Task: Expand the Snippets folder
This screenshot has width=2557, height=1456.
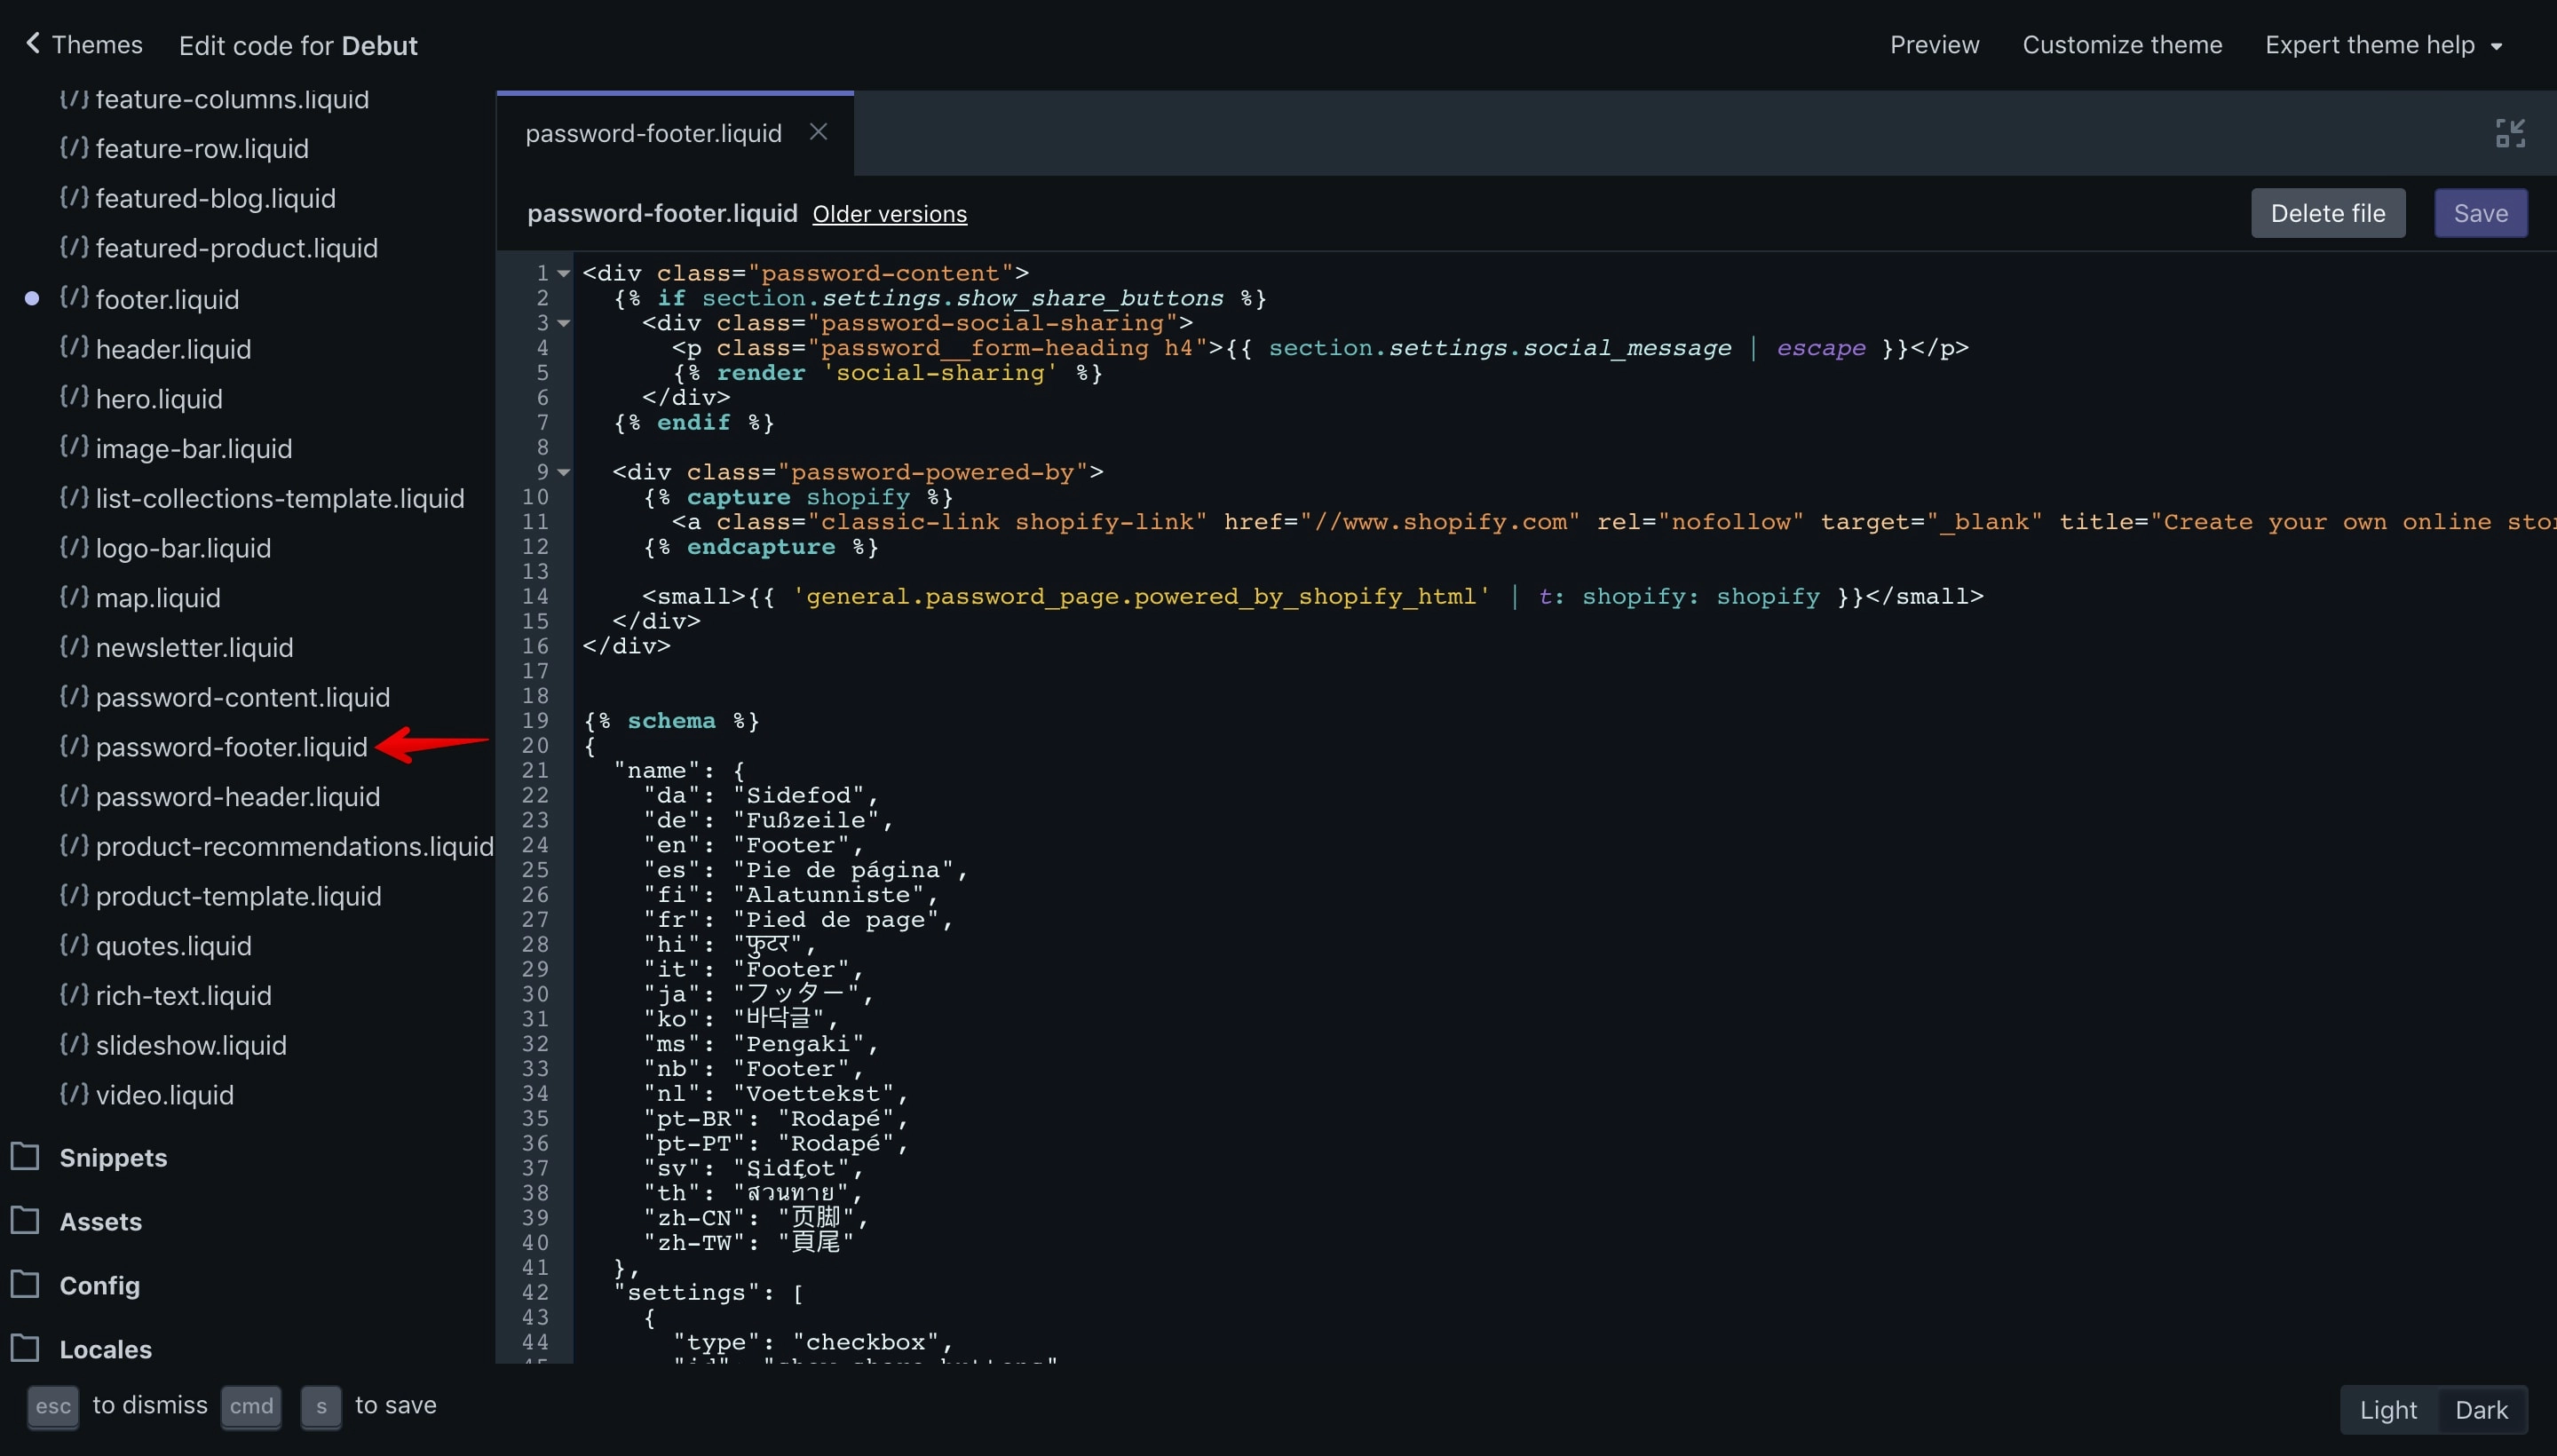Action: tap(113, 1157)
